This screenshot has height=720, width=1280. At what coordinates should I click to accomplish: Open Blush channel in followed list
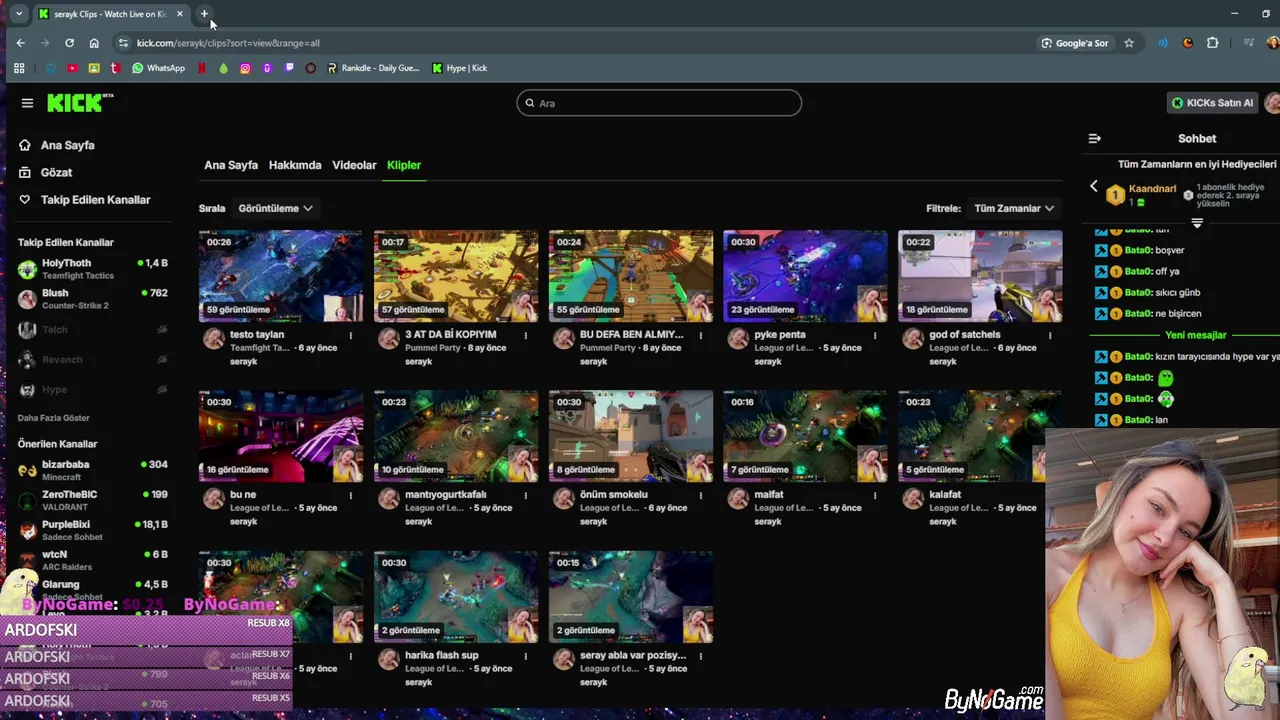coord(92,299)
